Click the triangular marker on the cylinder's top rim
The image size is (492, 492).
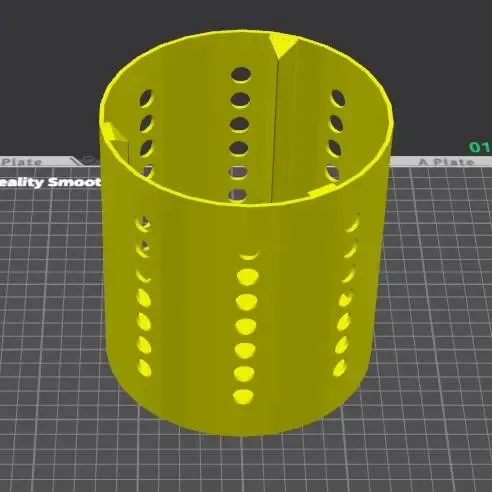[283, 44]
